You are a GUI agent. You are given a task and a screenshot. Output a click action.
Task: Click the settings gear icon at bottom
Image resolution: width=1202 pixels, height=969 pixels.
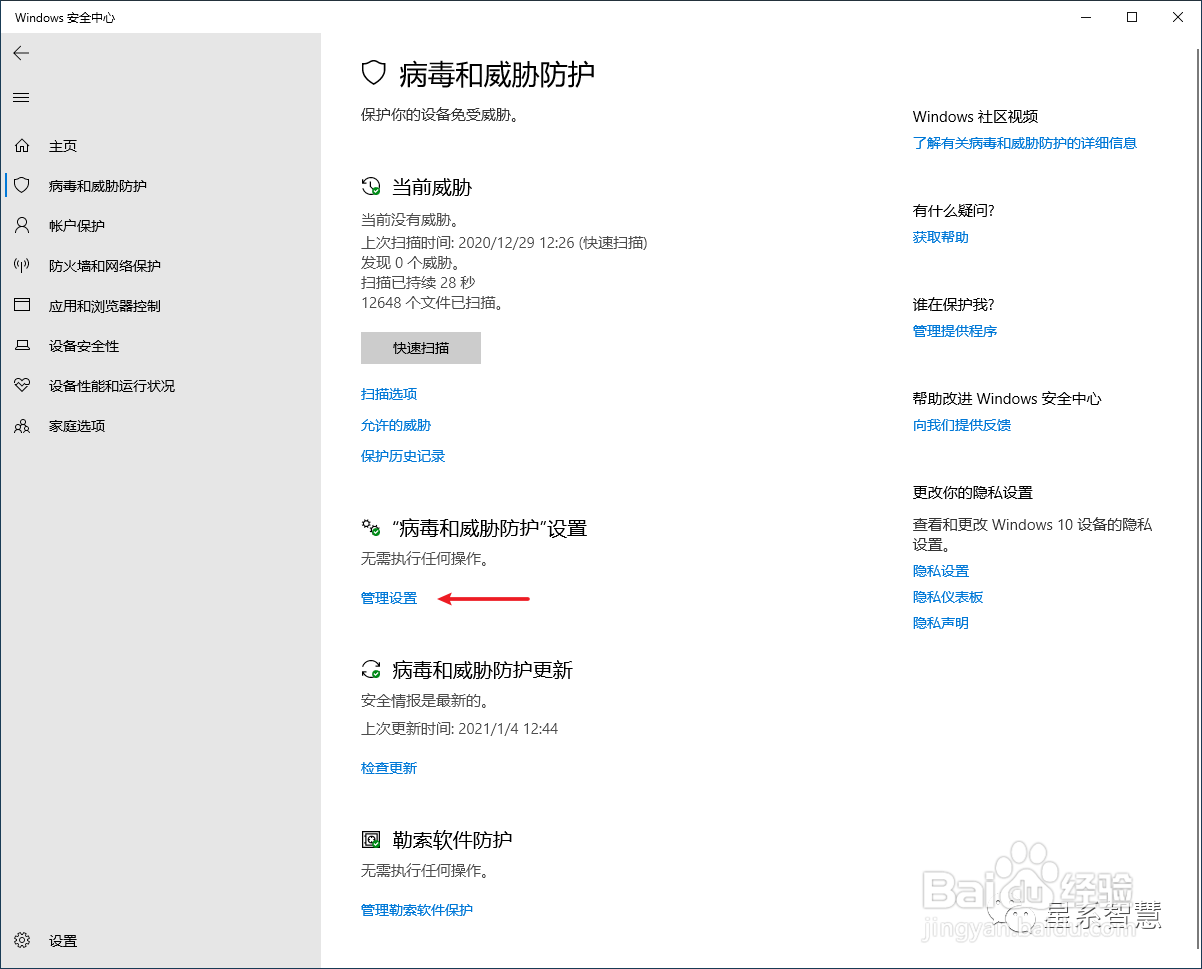(x=23, y=940)
